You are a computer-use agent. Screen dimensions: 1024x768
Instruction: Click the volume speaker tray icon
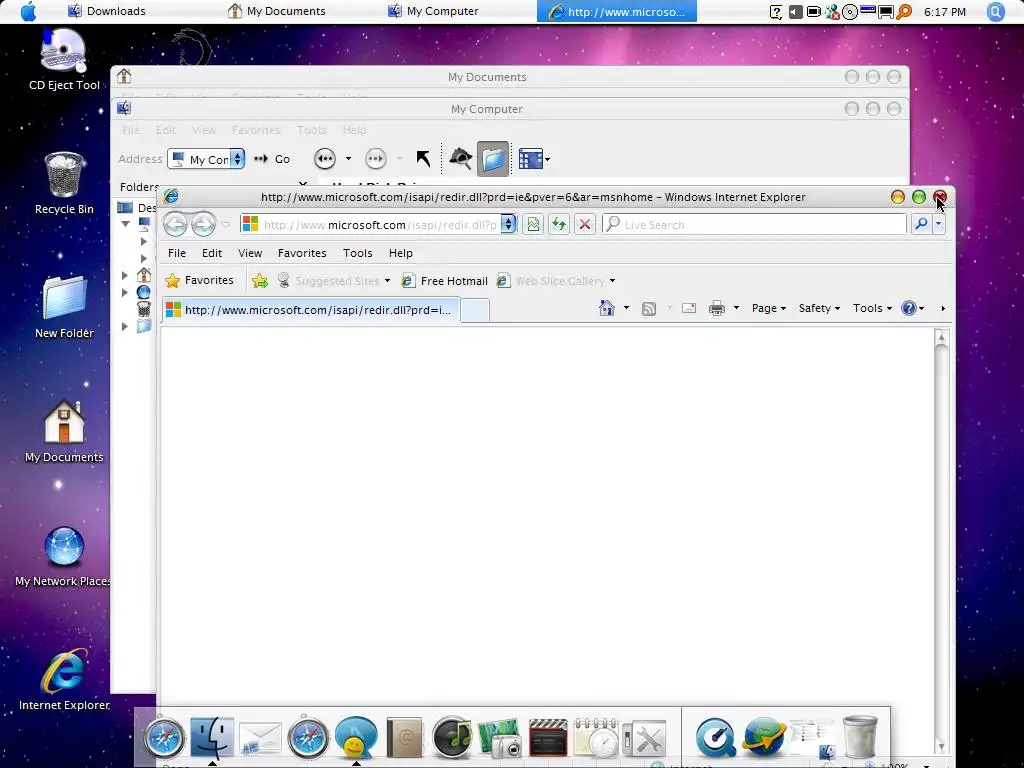795,11
